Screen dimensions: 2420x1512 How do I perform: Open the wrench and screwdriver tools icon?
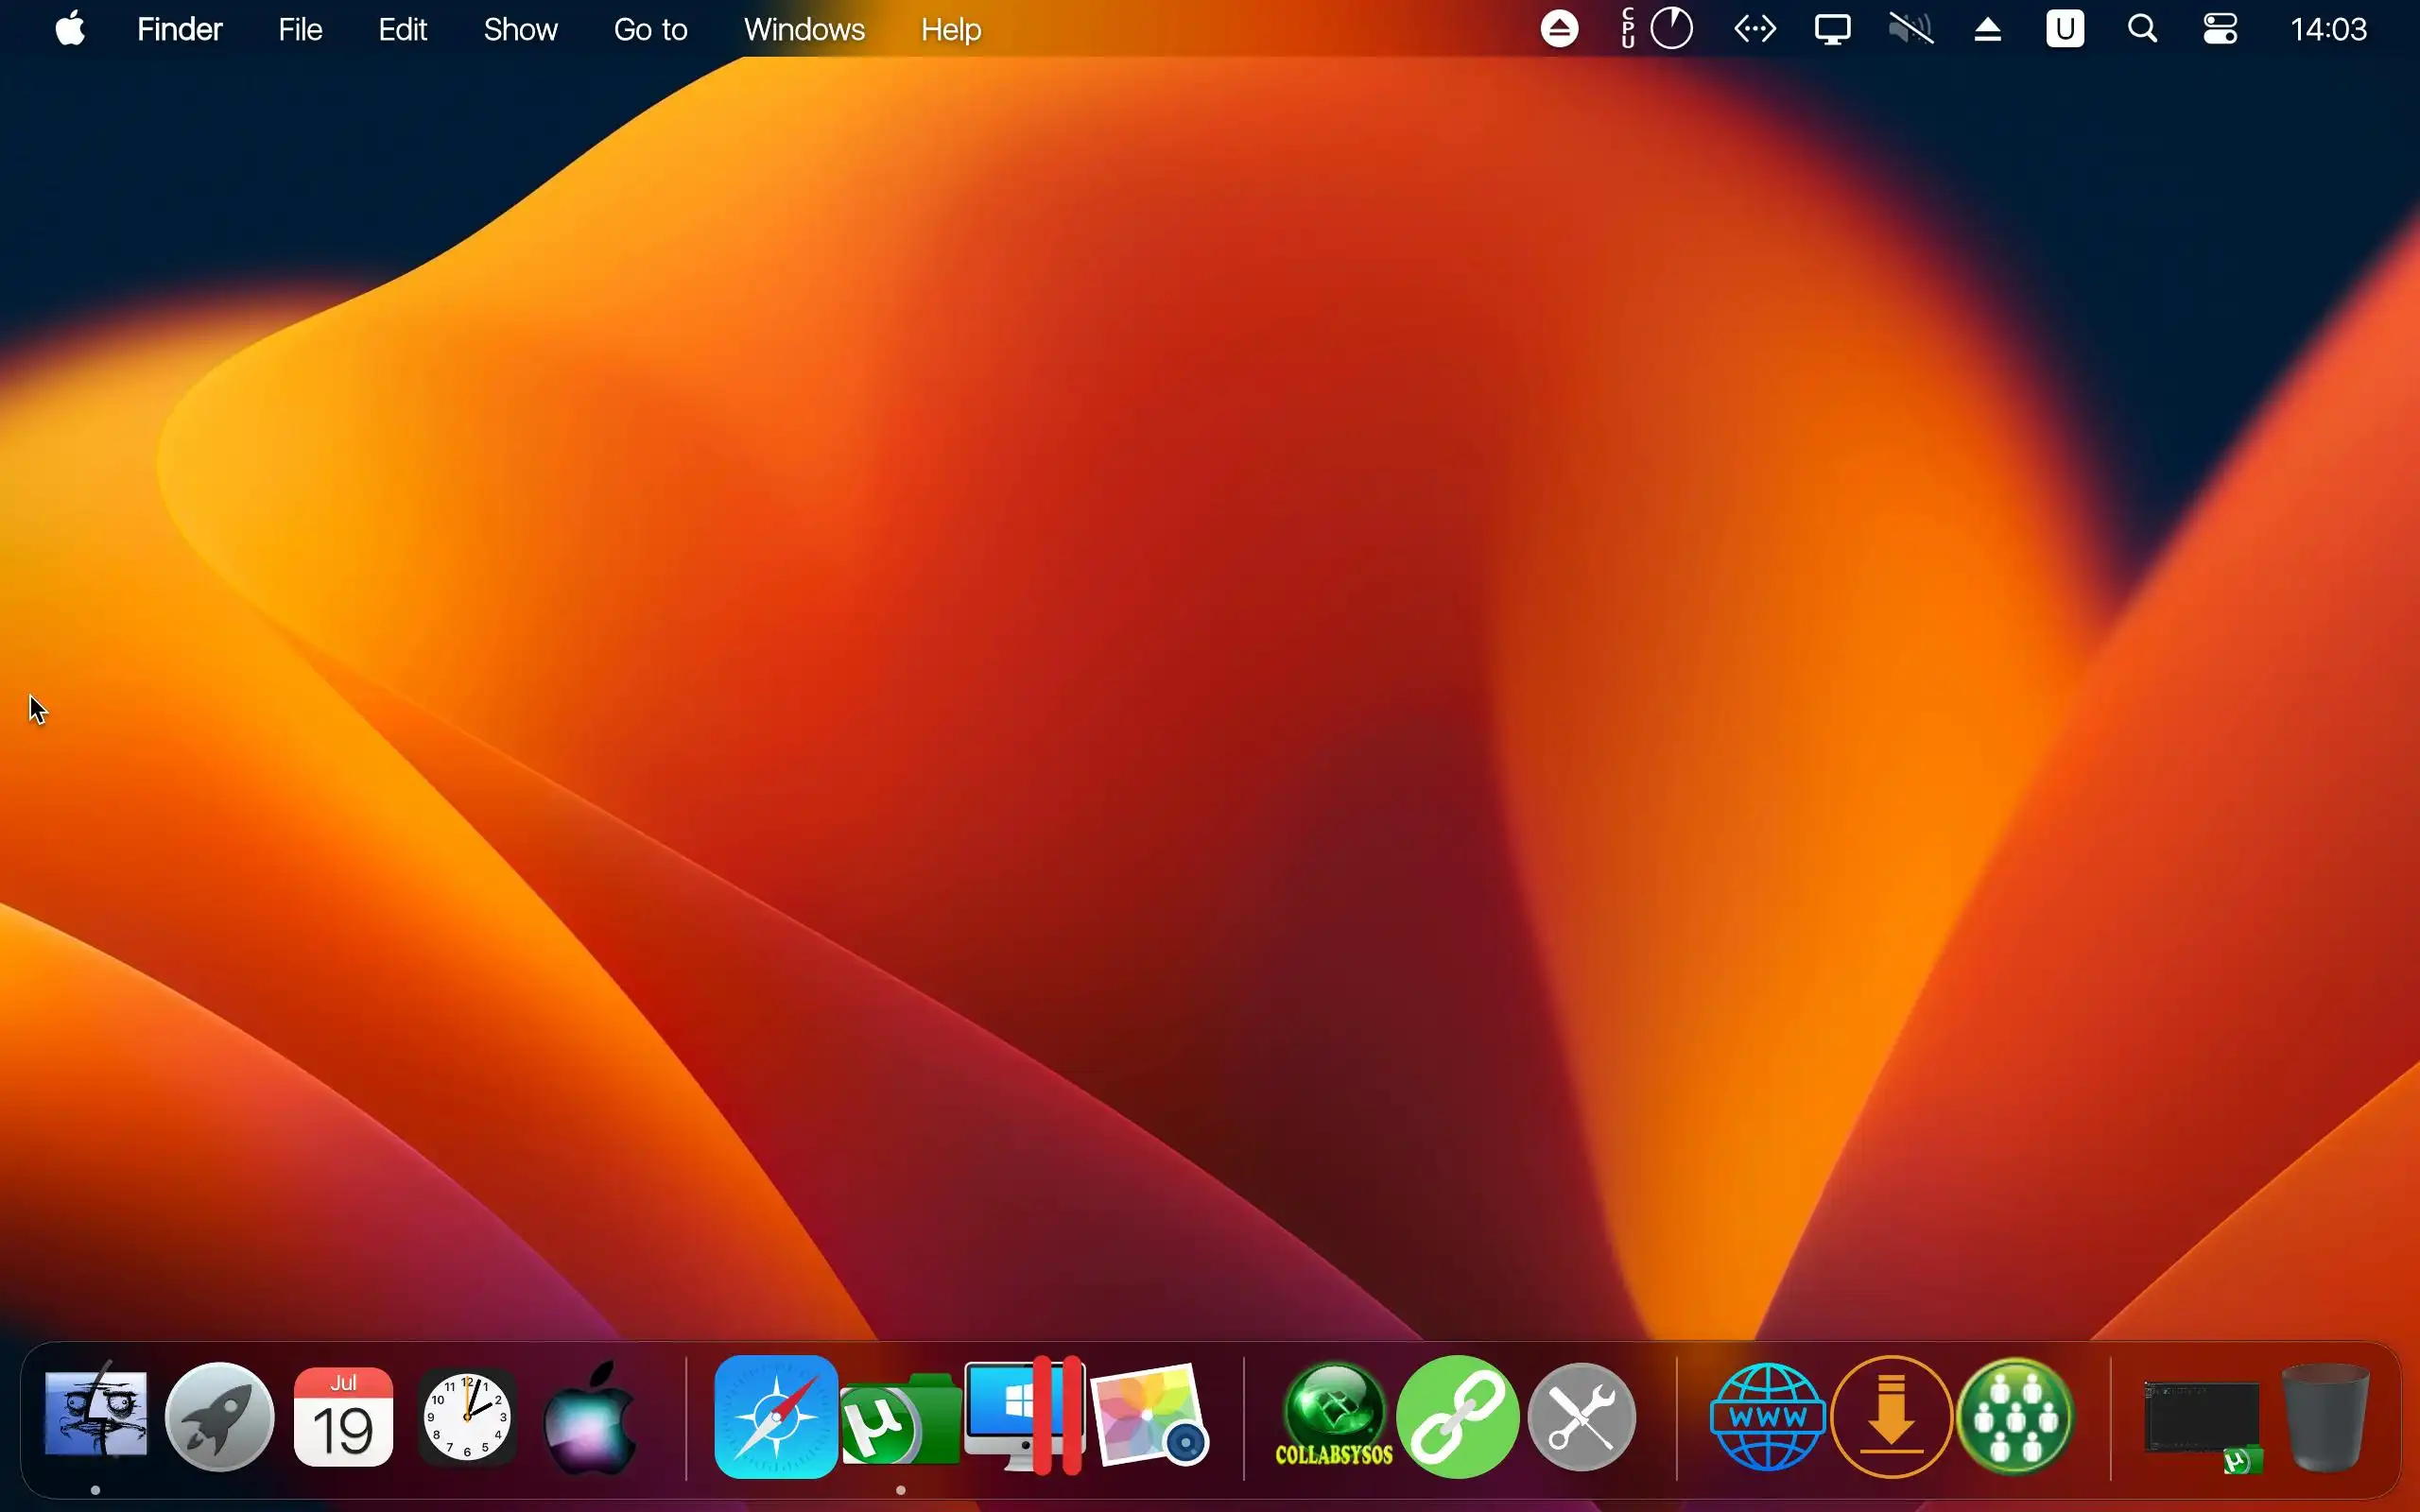click(1582, 1416)
